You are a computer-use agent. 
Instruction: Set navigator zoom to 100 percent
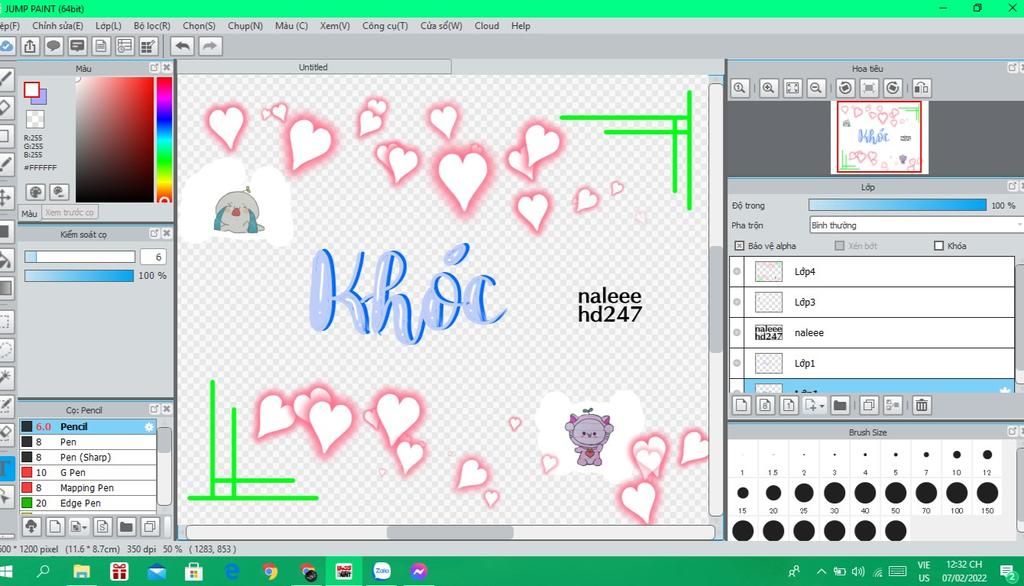pos(739,88)
